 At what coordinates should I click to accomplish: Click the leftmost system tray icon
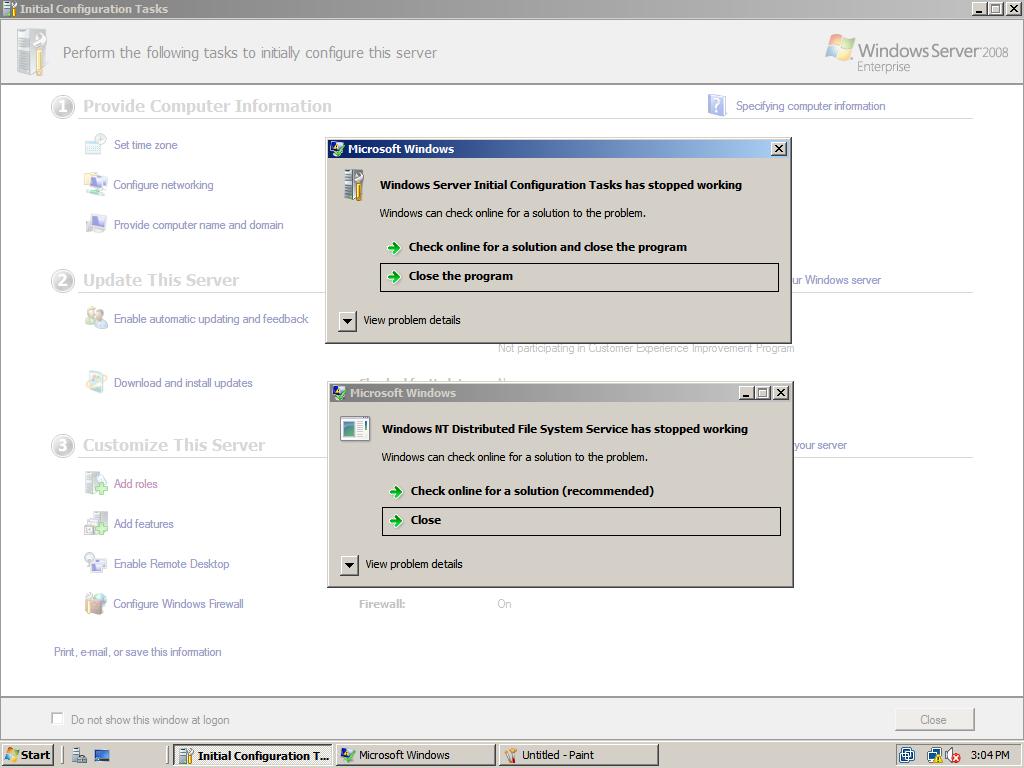(x=907, y=756)
